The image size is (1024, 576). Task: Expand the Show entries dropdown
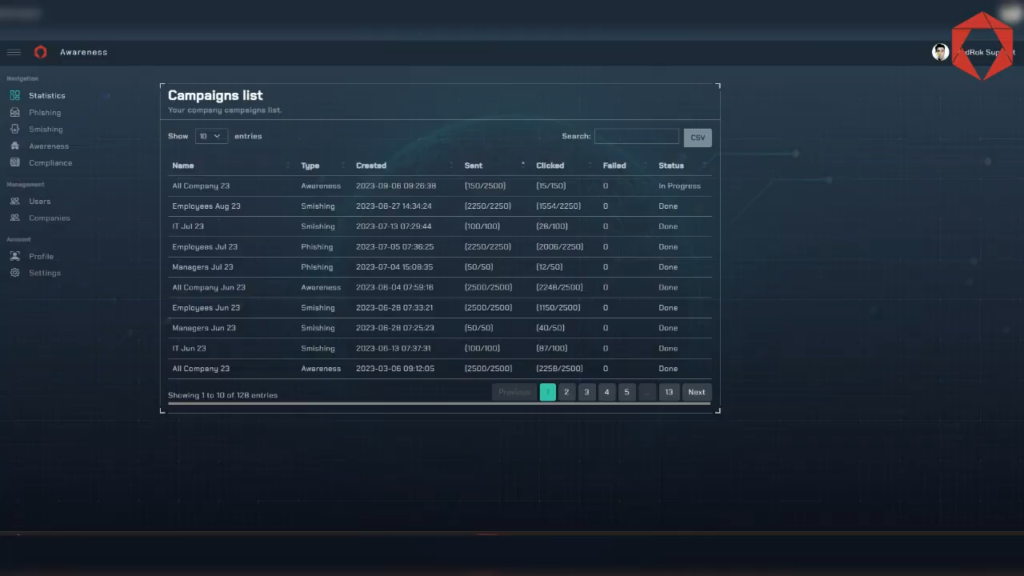pos(211,136)
